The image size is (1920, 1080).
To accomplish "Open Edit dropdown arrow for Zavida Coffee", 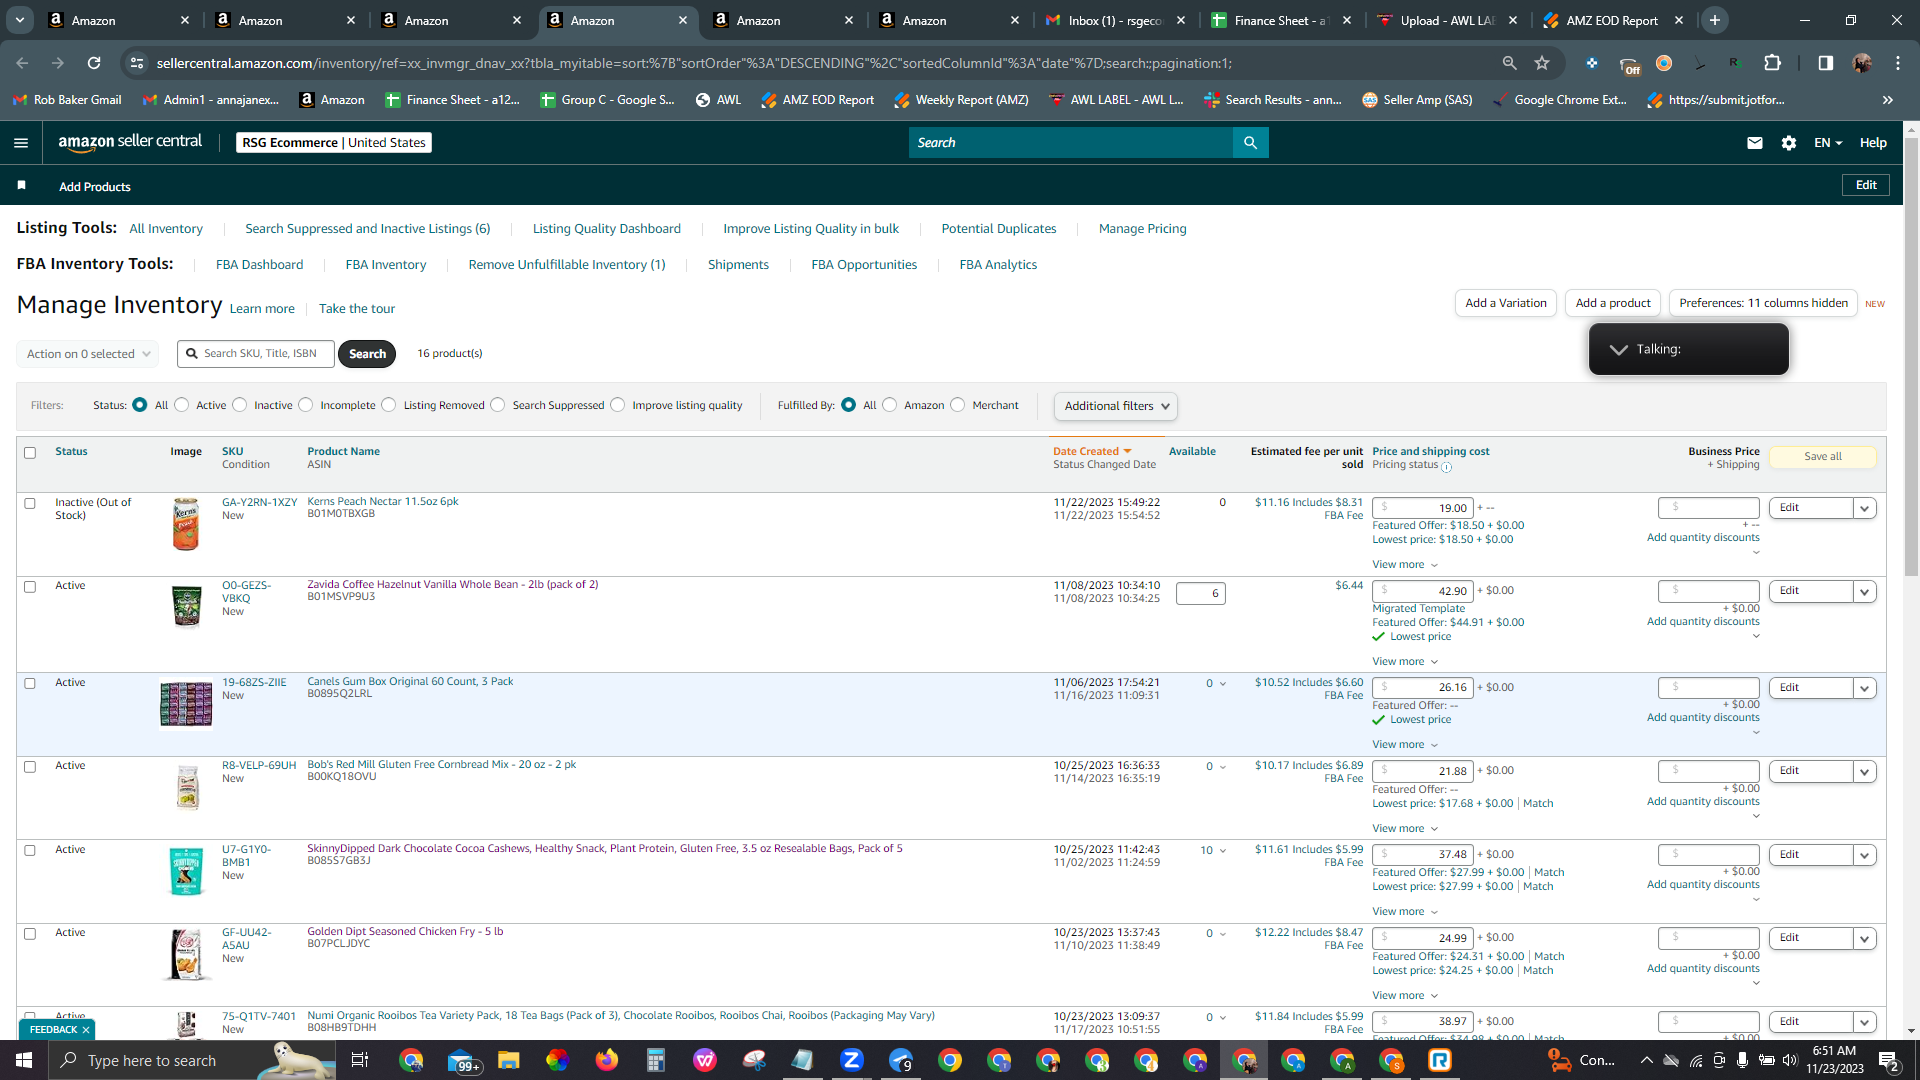I will click(1864, 591).
